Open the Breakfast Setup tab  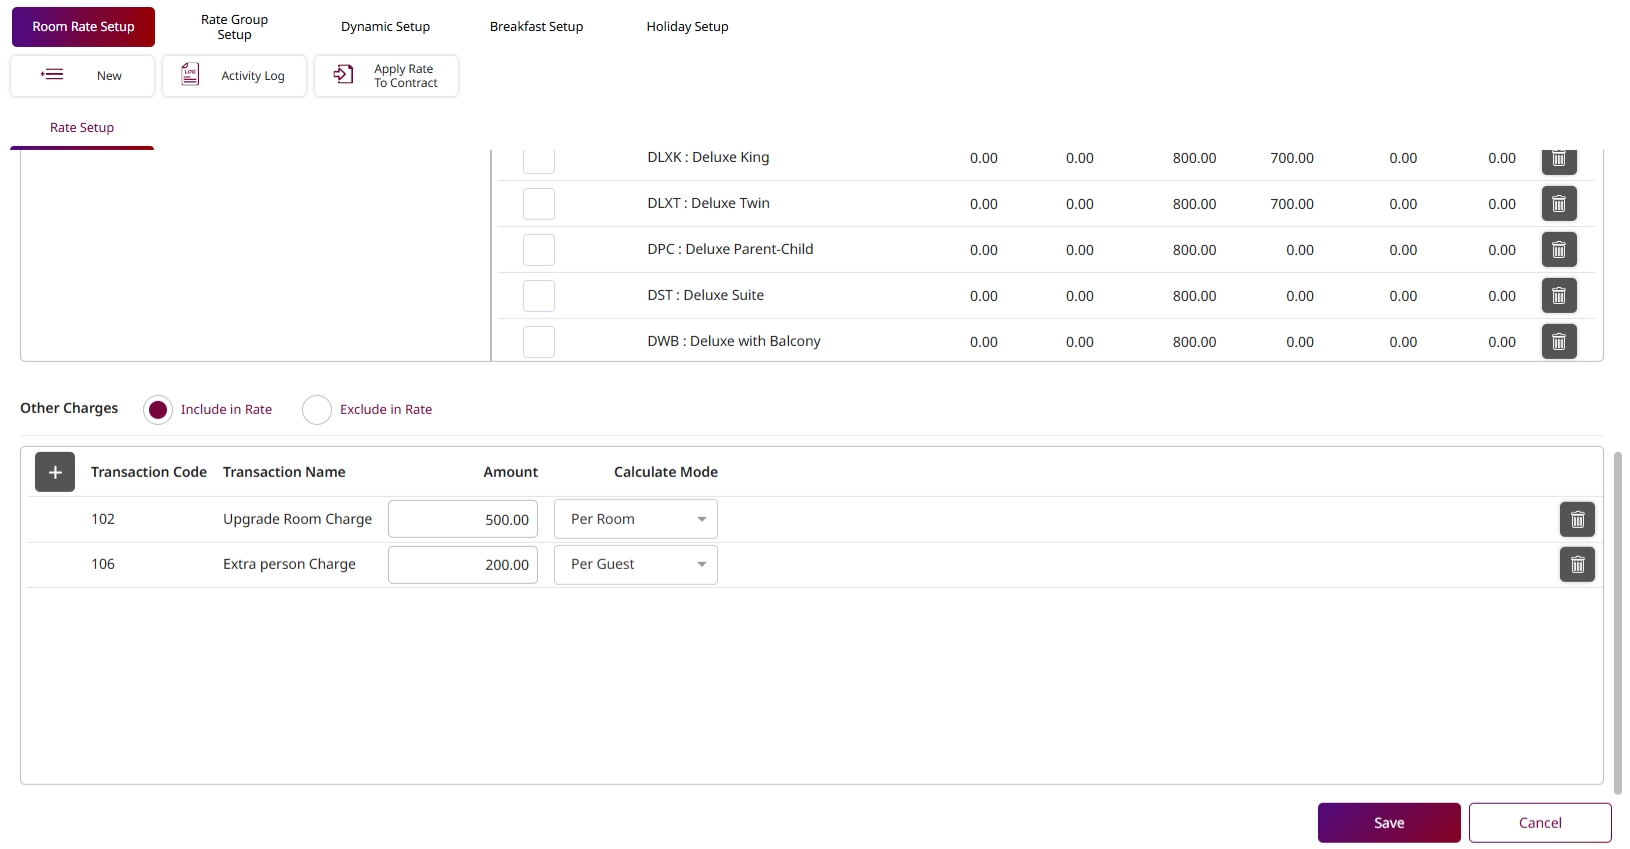pyautogui.click(x=536, y=27)
